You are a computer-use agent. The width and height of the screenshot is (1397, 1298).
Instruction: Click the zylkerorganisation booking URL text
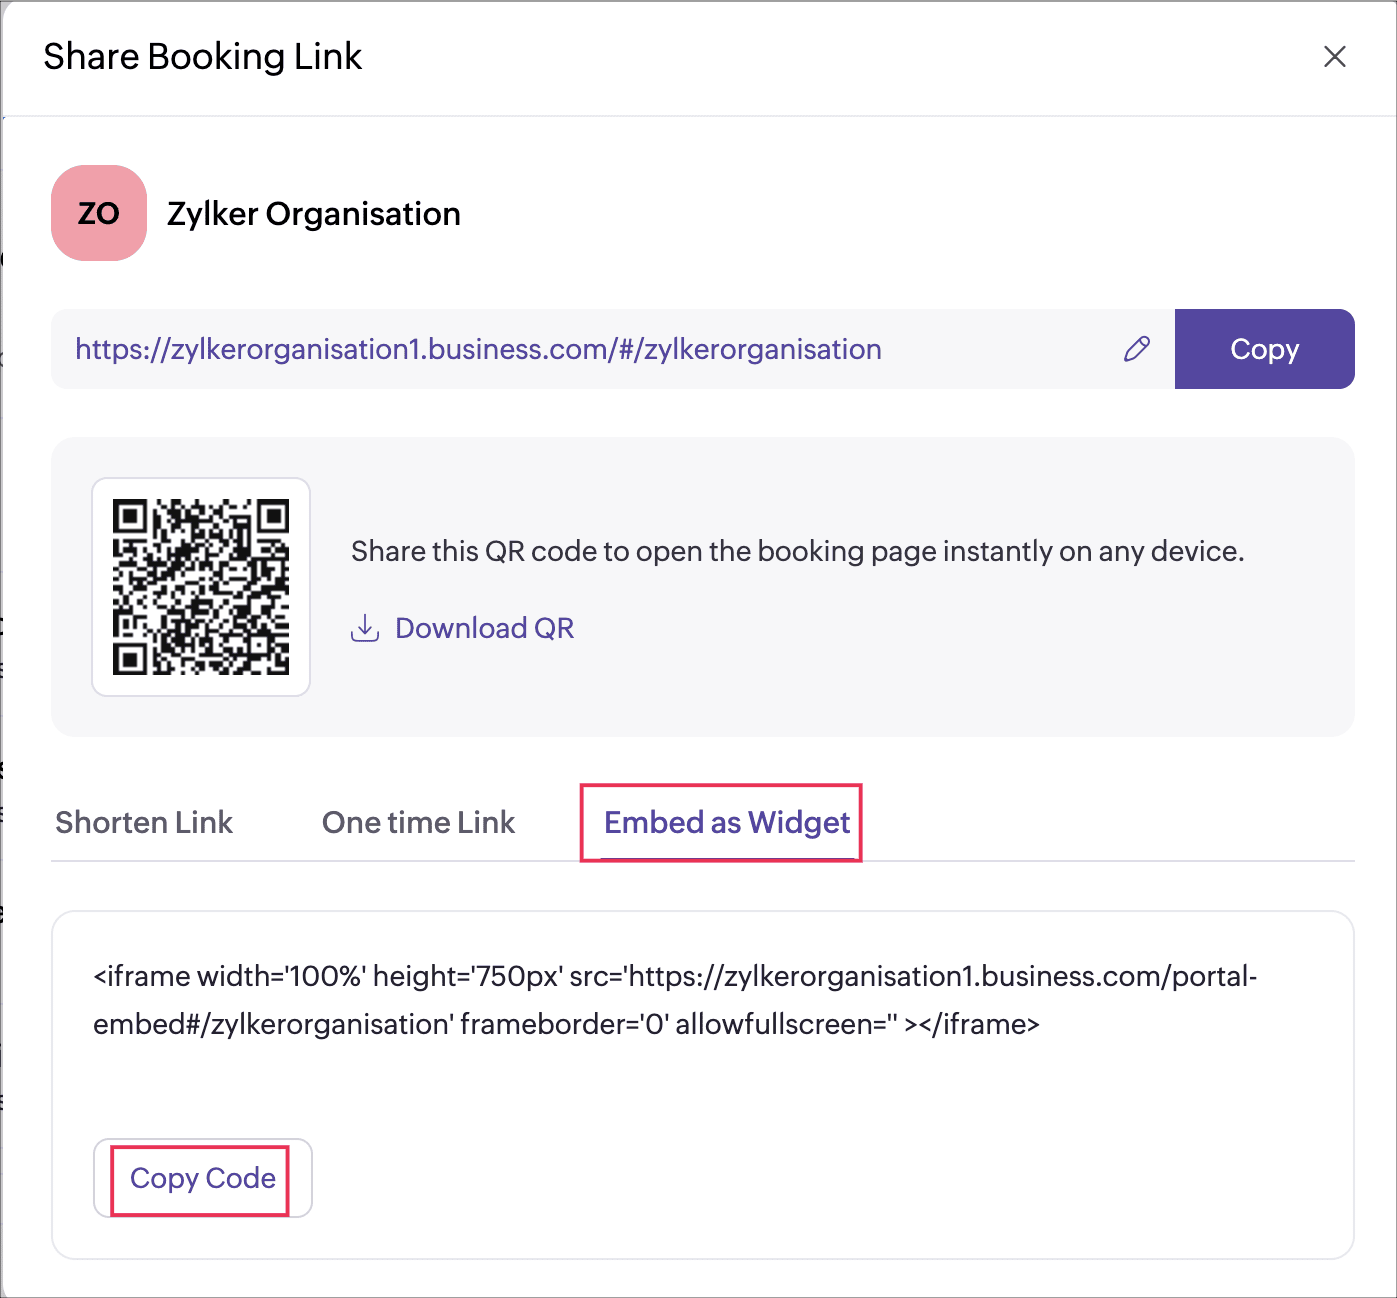click(x=478, y=349)
